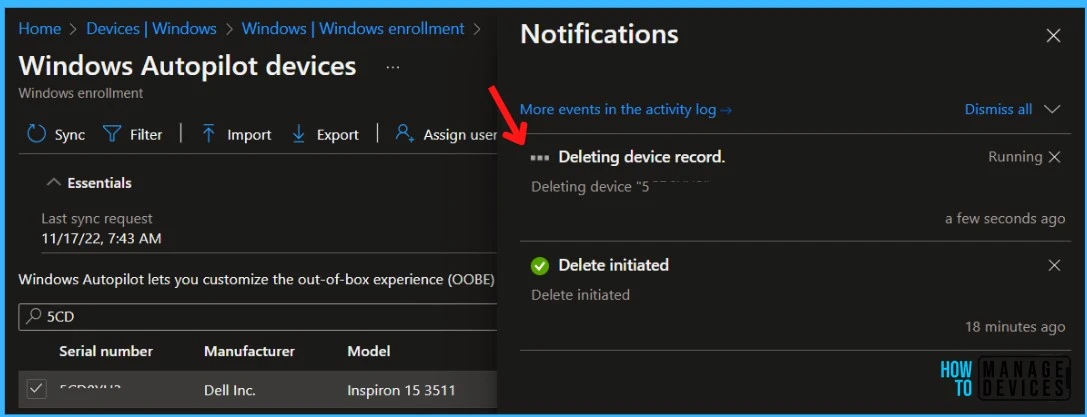Expand the Dismiss all chevron

click(1052, 109)
